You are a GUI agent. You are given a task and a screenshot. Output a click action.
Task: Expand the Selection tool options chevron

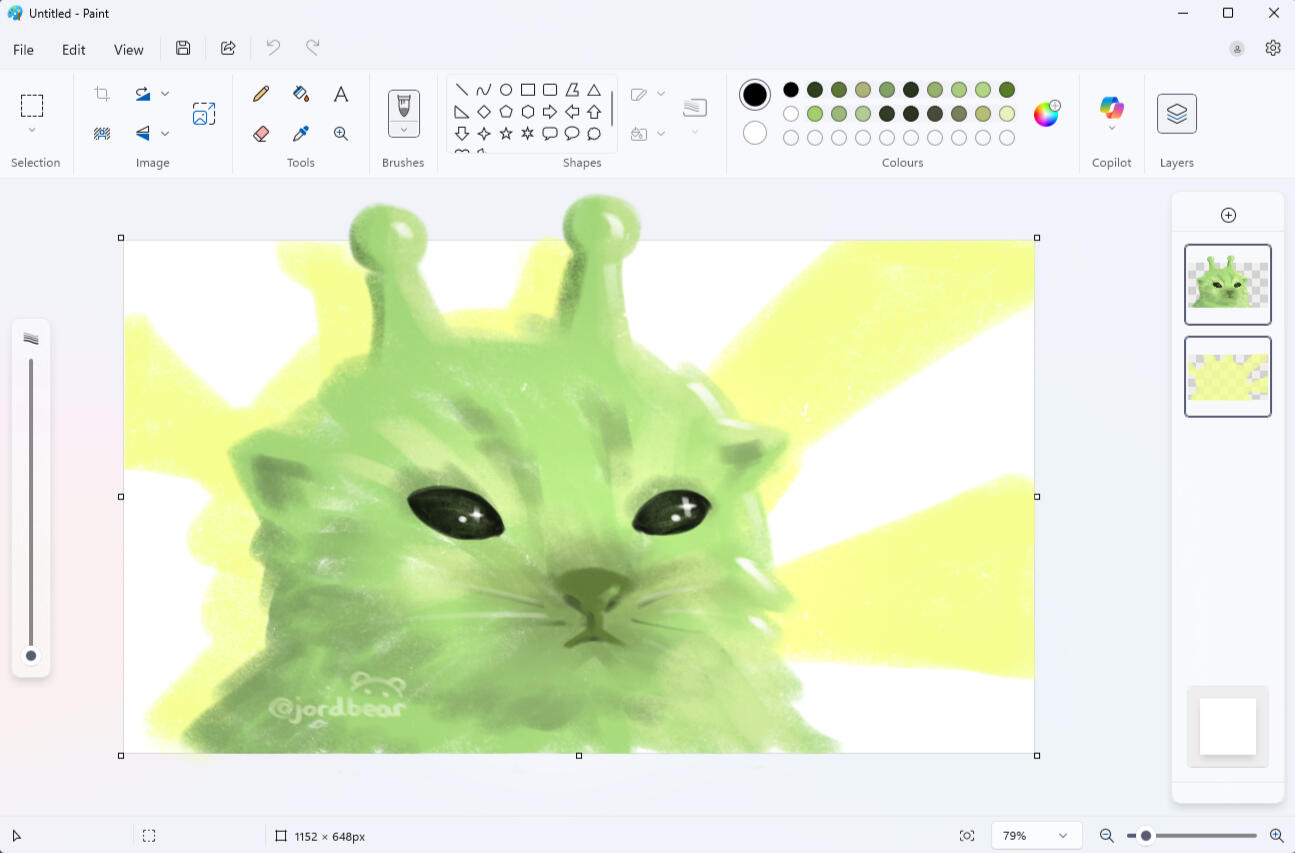[32, 131]
